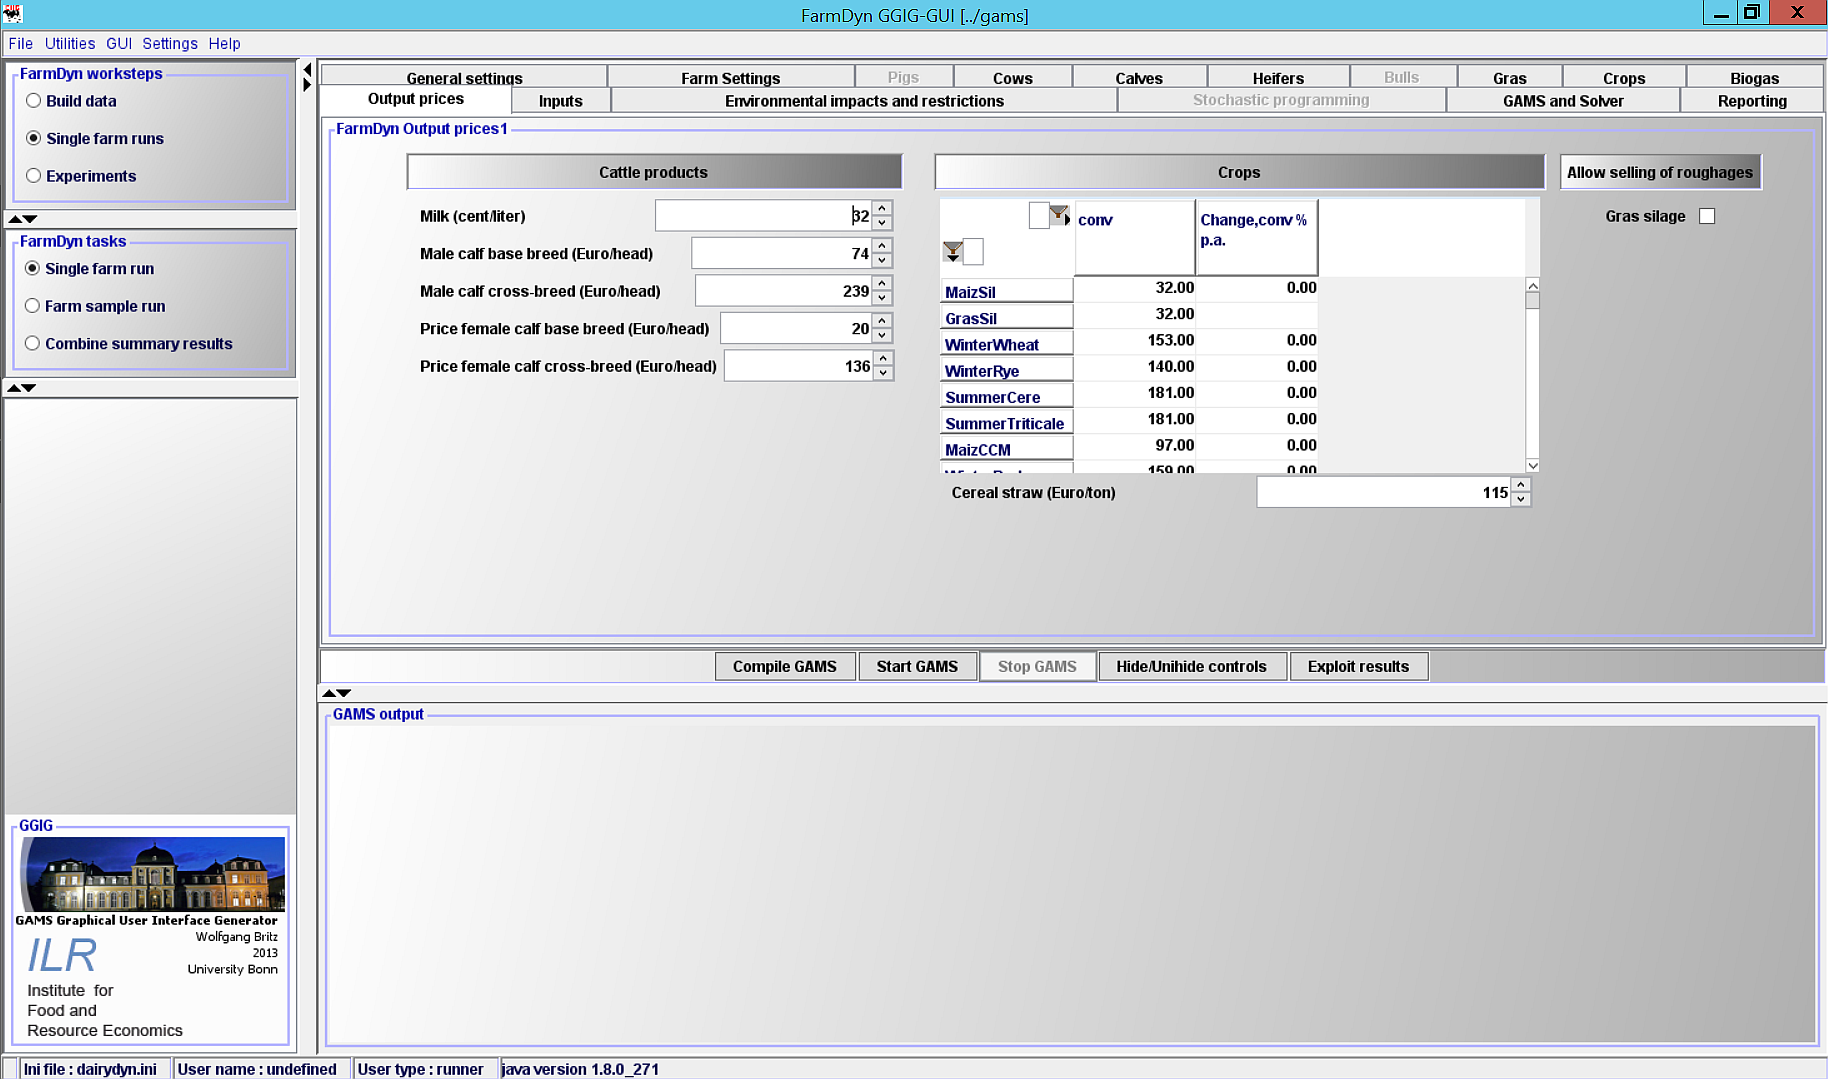The image size is (1828, 1079).
Task: Click the FarmDyn app icon in title bar
Action: click(12, 13)
